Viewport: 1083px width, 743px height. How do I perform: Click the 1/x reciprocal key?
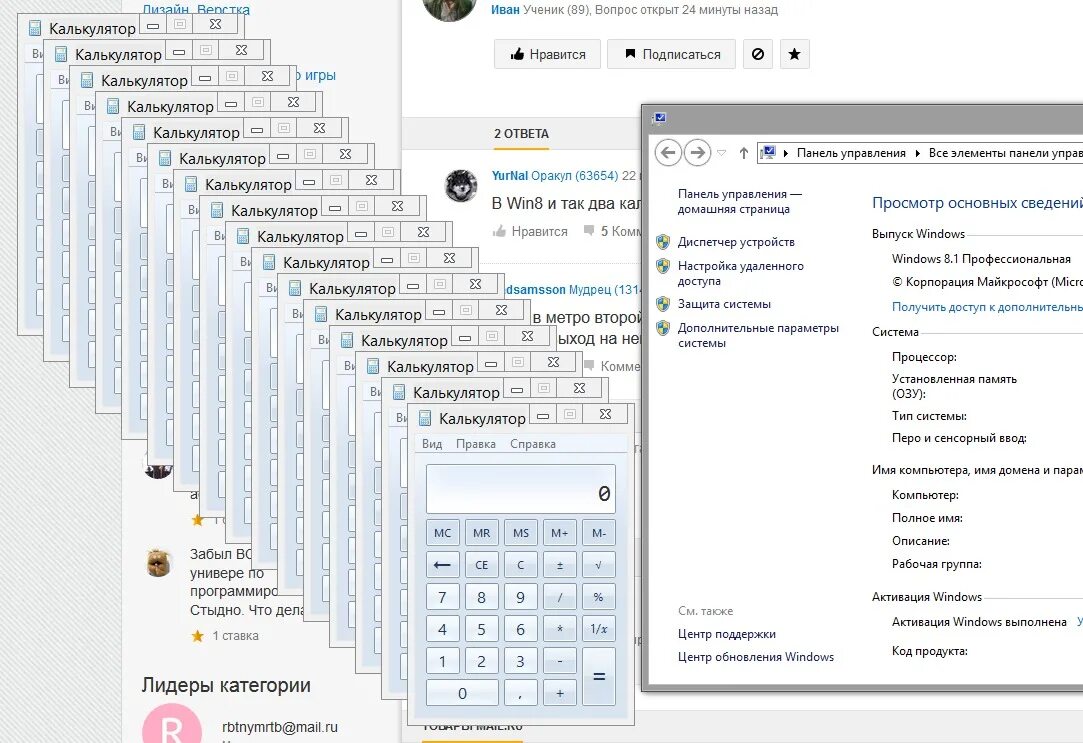(599, 629)
